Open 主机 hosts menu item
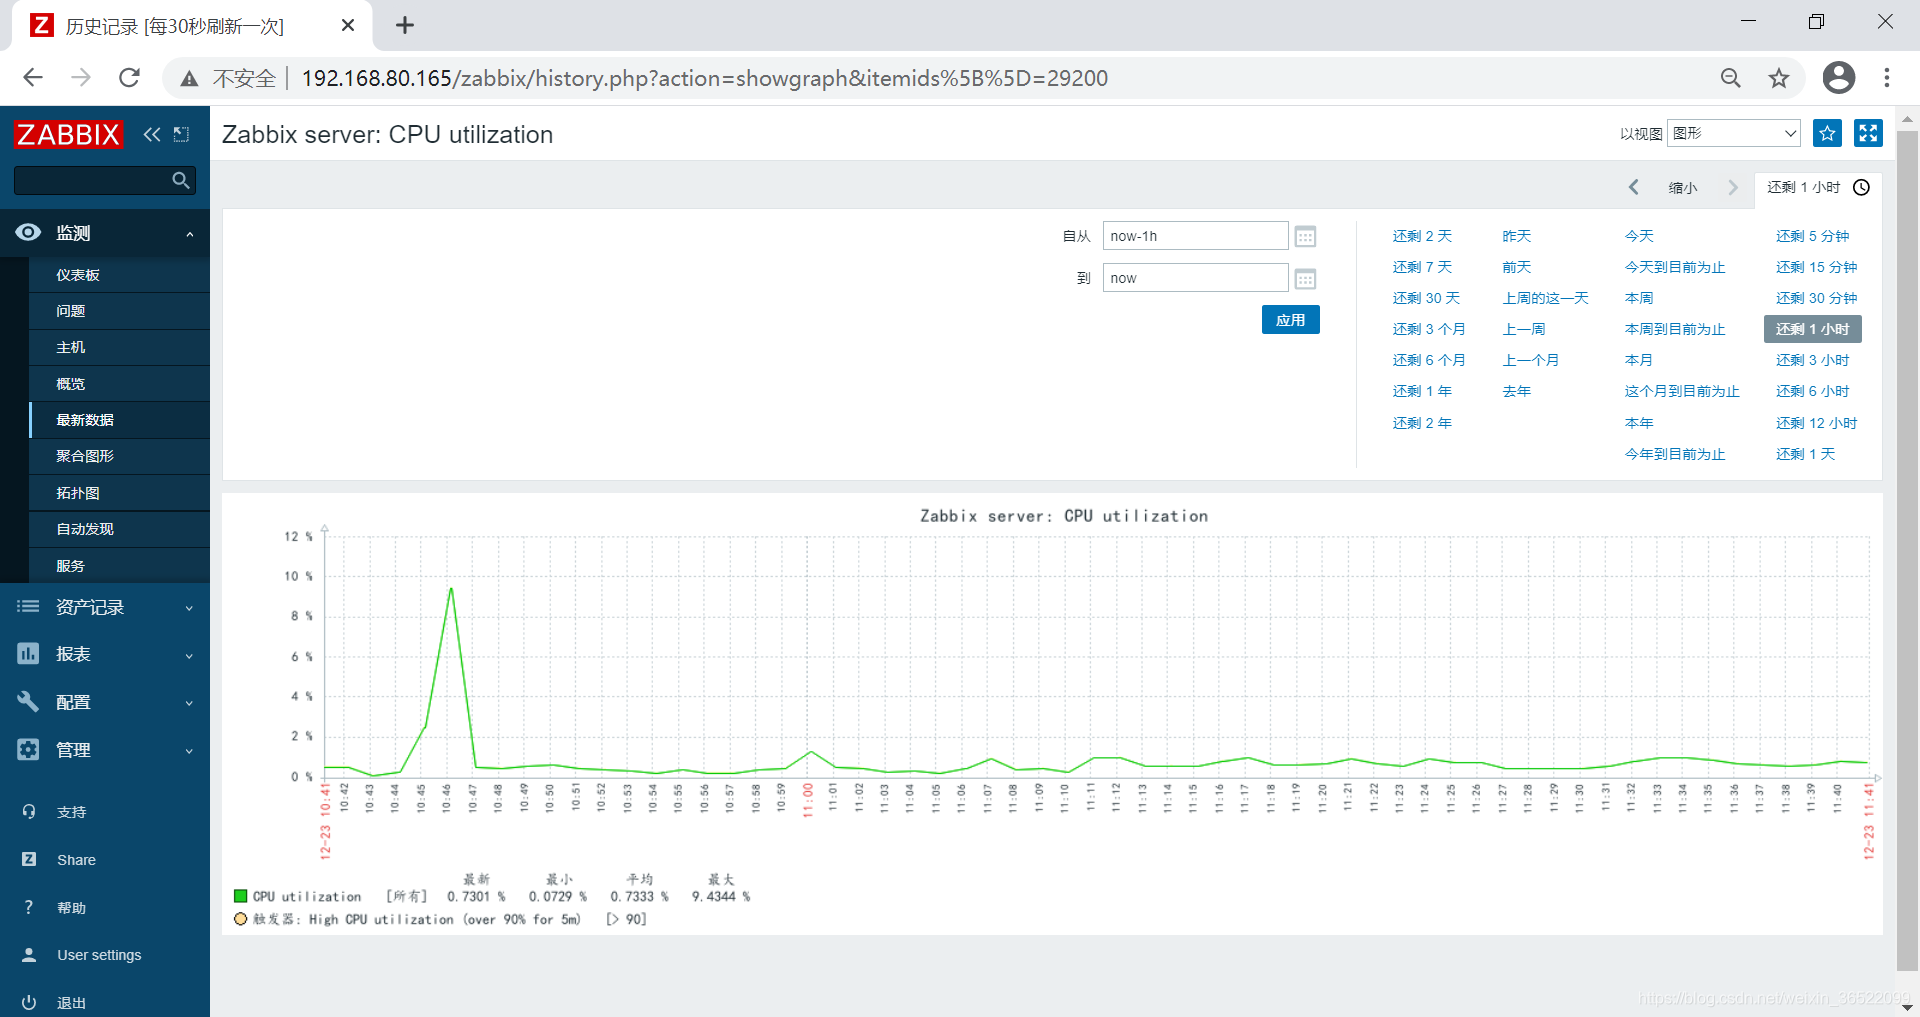Screen dimensions: 1920x1017 pyautogui.click(x=119, y=347)
